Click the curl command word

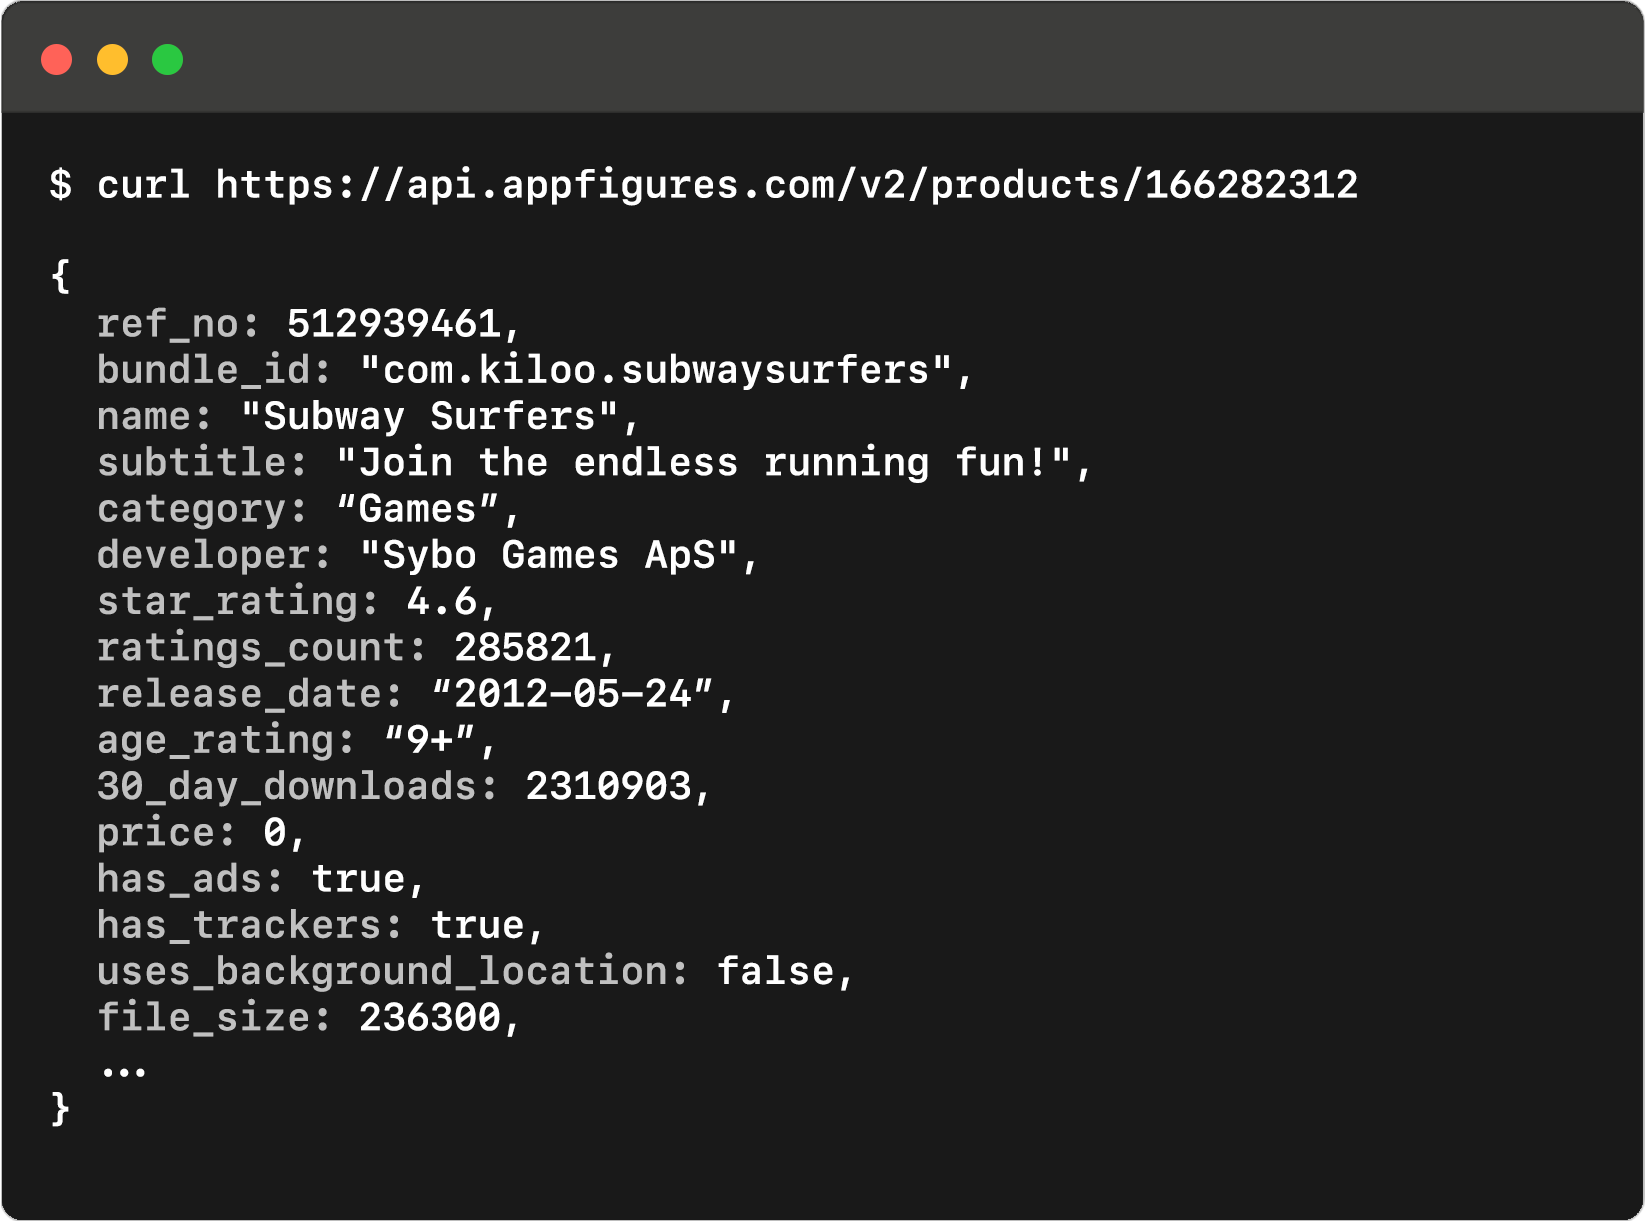[143, 185]
